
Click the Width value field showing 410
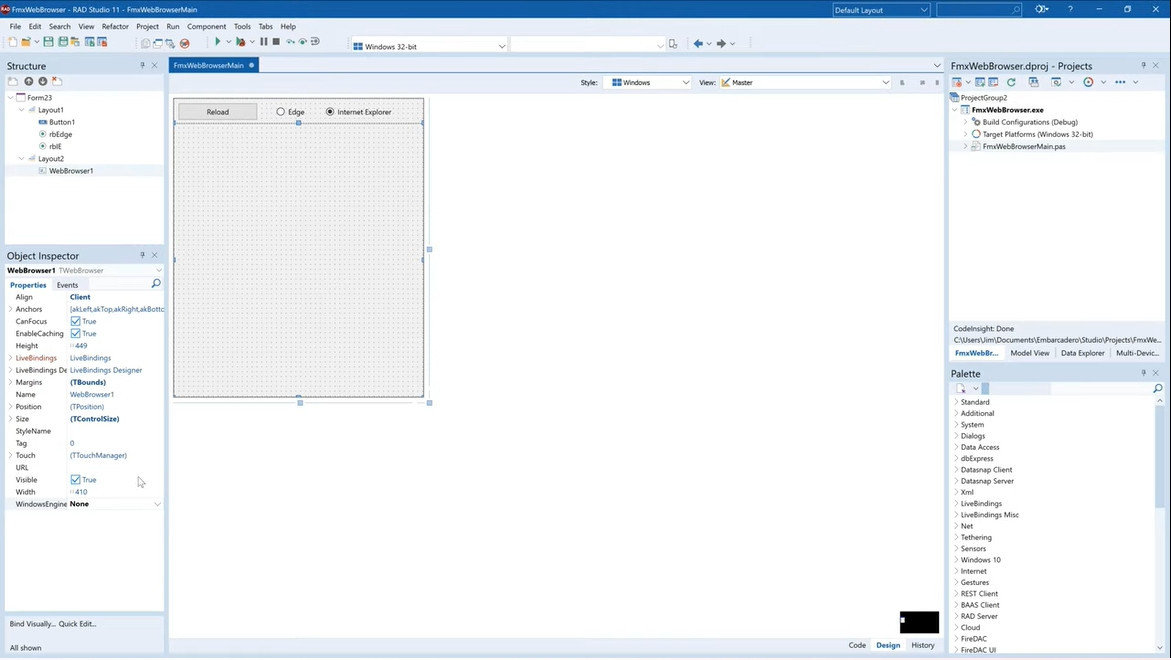116,492
